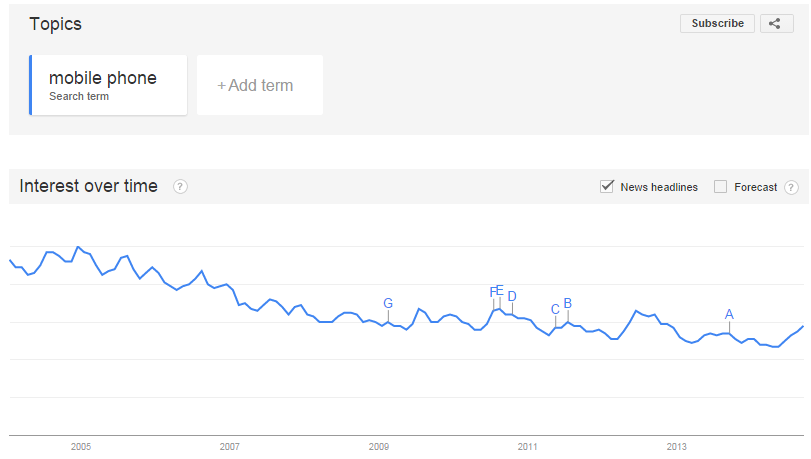Select news headline marker D
The image size is (811, 459).
coord(512,296)
